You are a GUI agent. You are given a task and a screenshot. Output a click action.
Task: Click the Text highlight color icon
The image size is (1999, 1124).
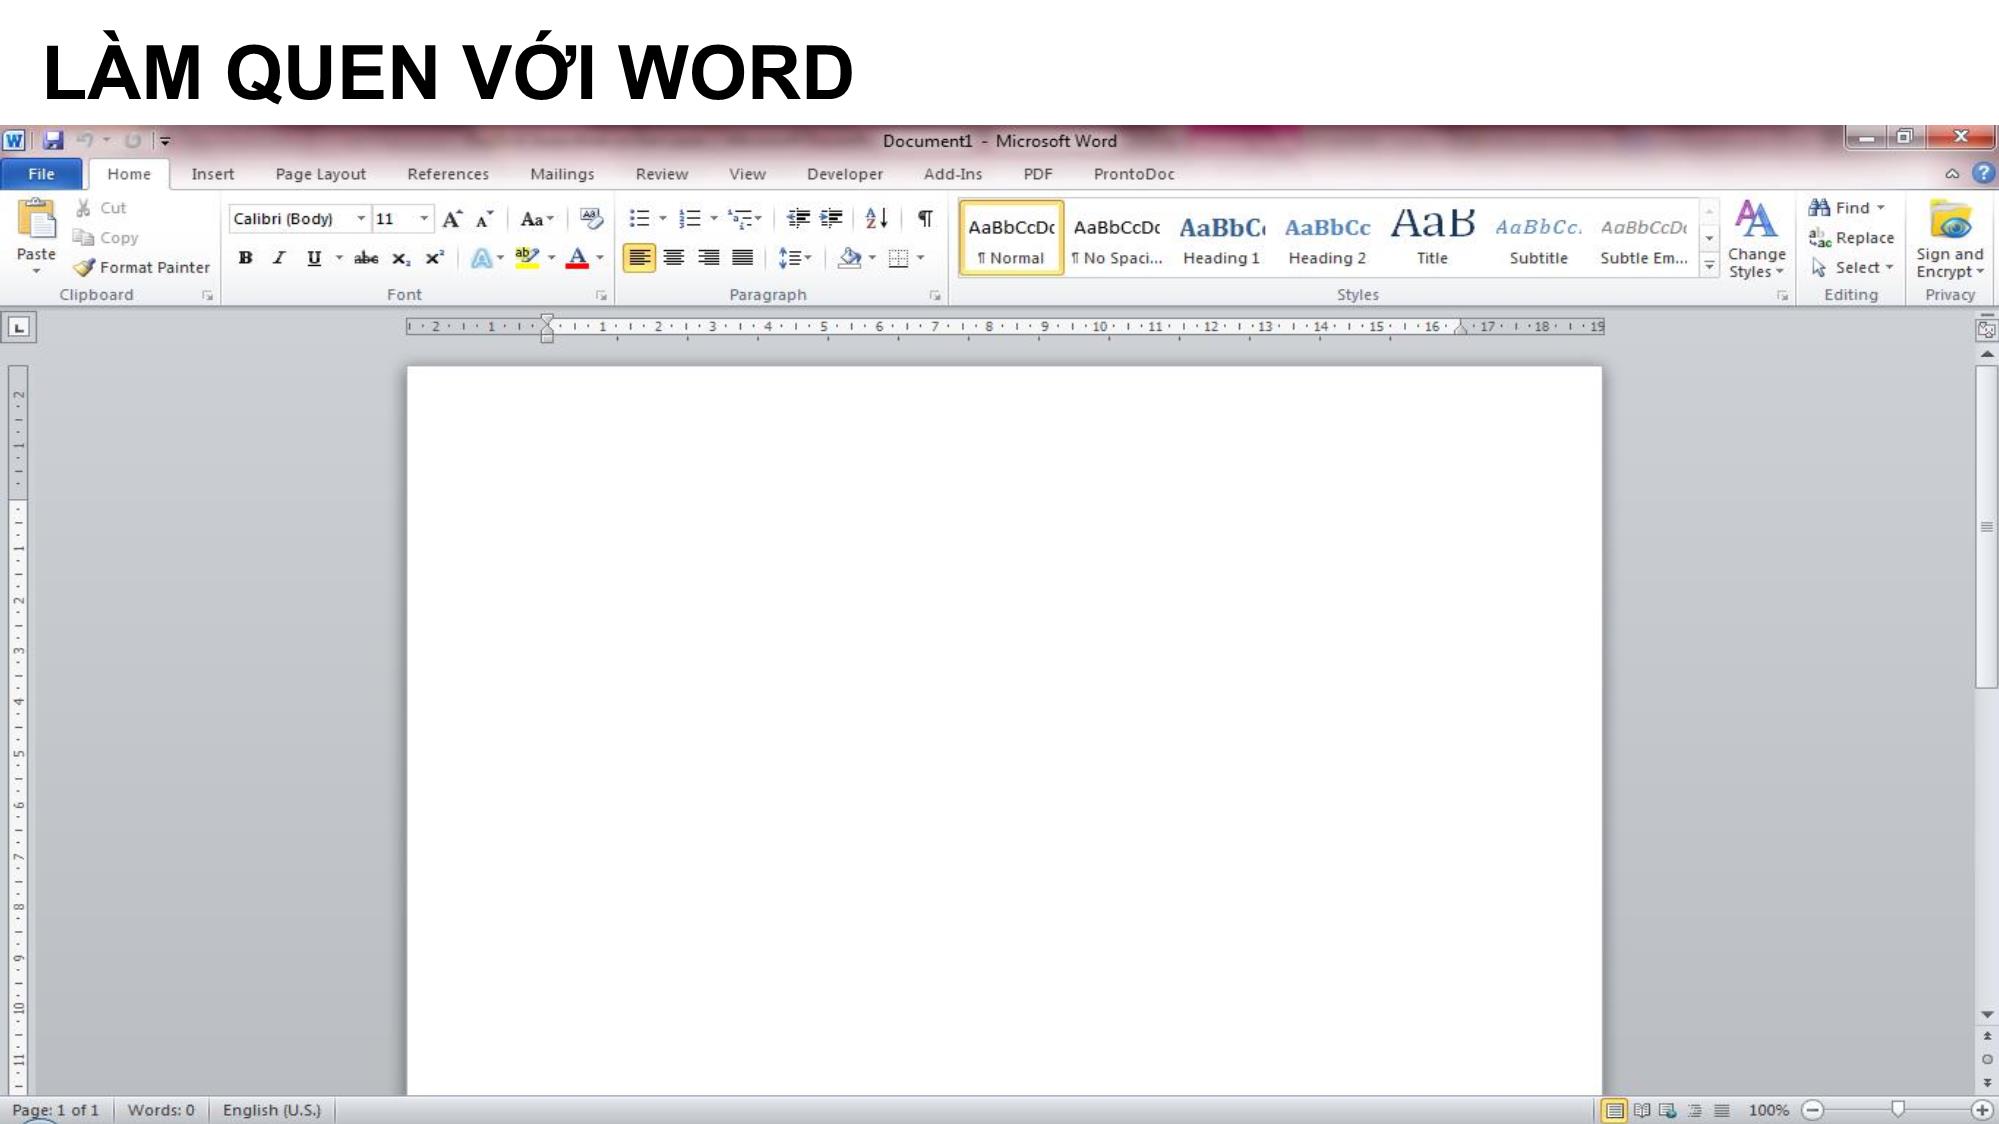[527, 258]
